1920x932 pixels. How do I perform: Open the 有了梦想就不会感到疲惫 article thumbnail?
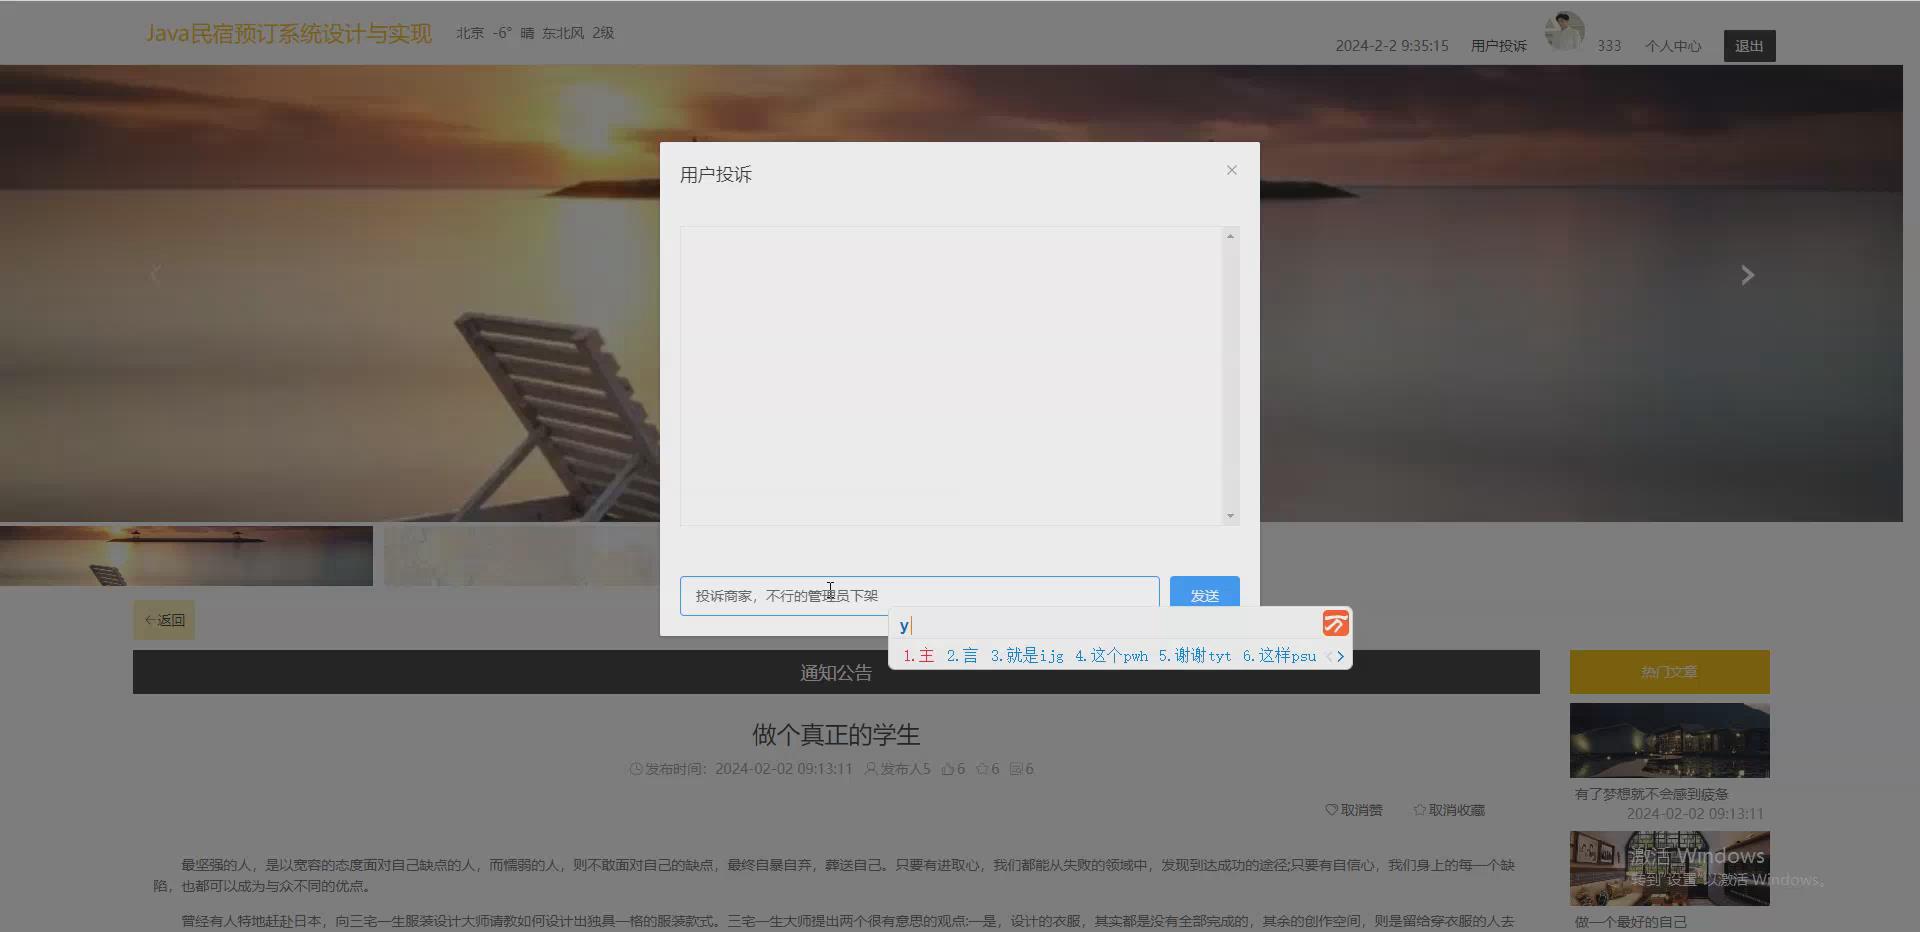coord(1668,740)
